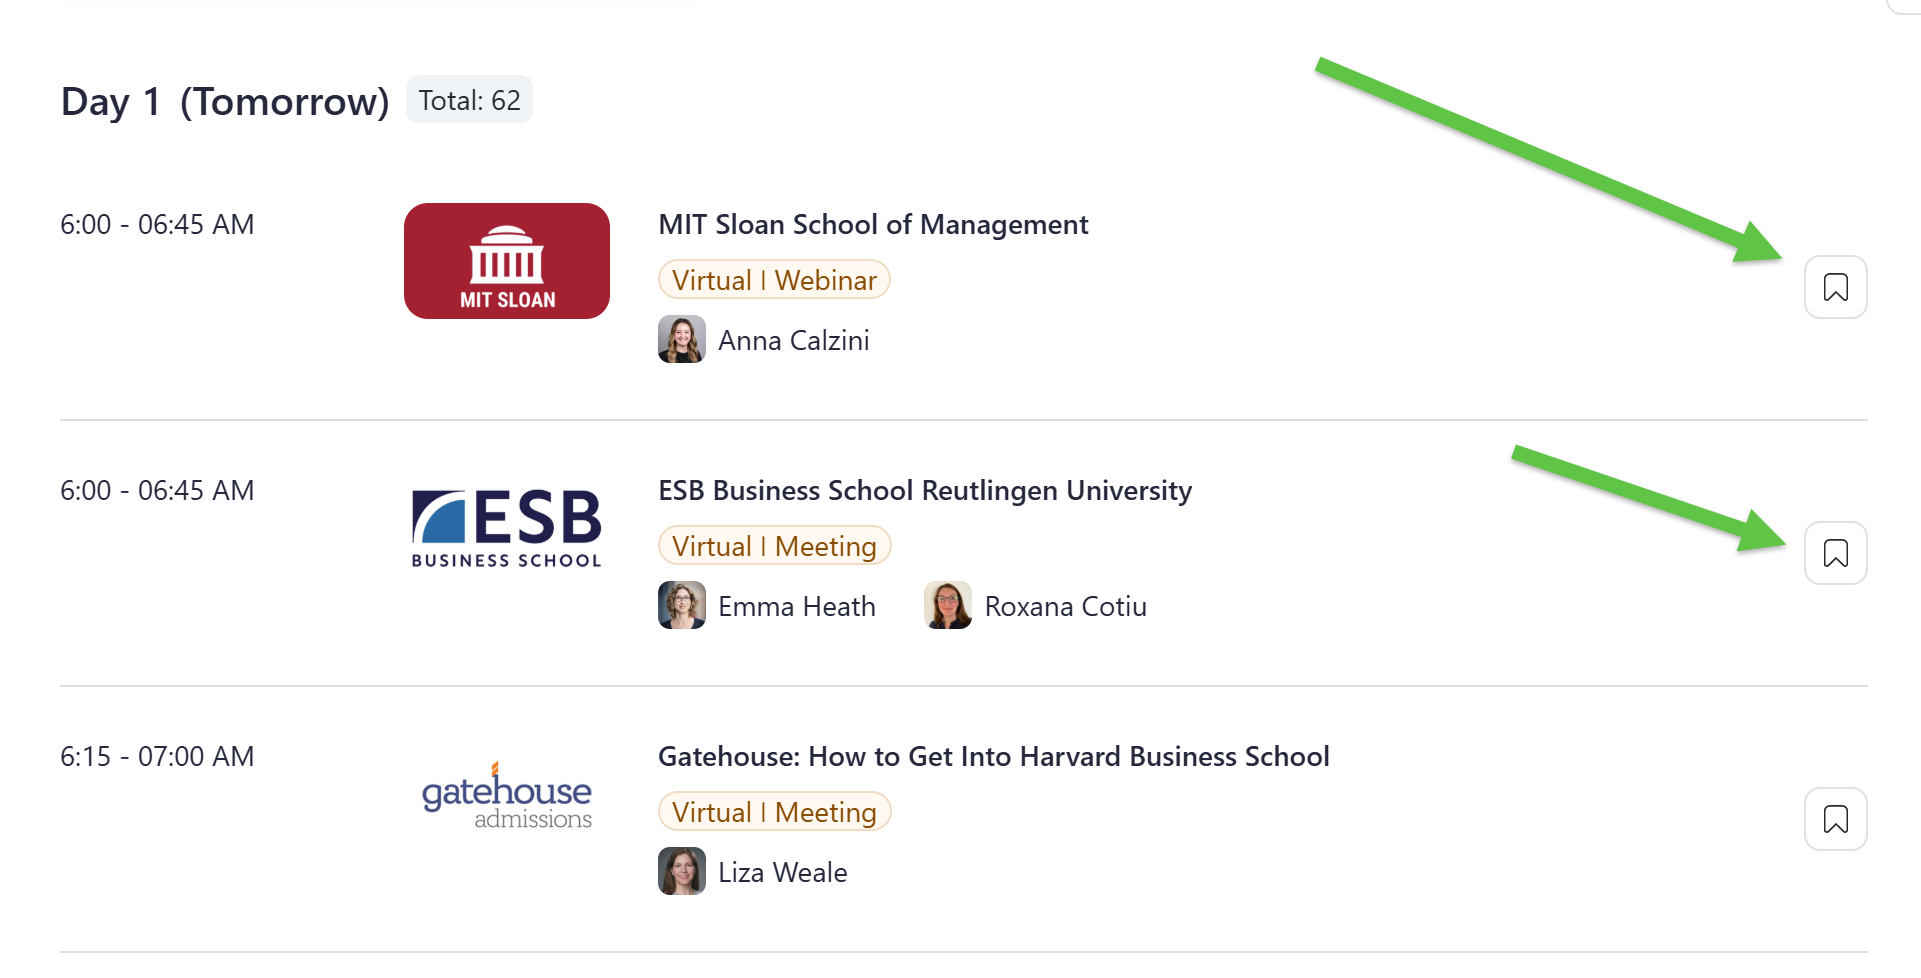This screenshot has width=1921, height=978.
Task: Click Emma Heath's profile photo
Action: pos(682,606)
